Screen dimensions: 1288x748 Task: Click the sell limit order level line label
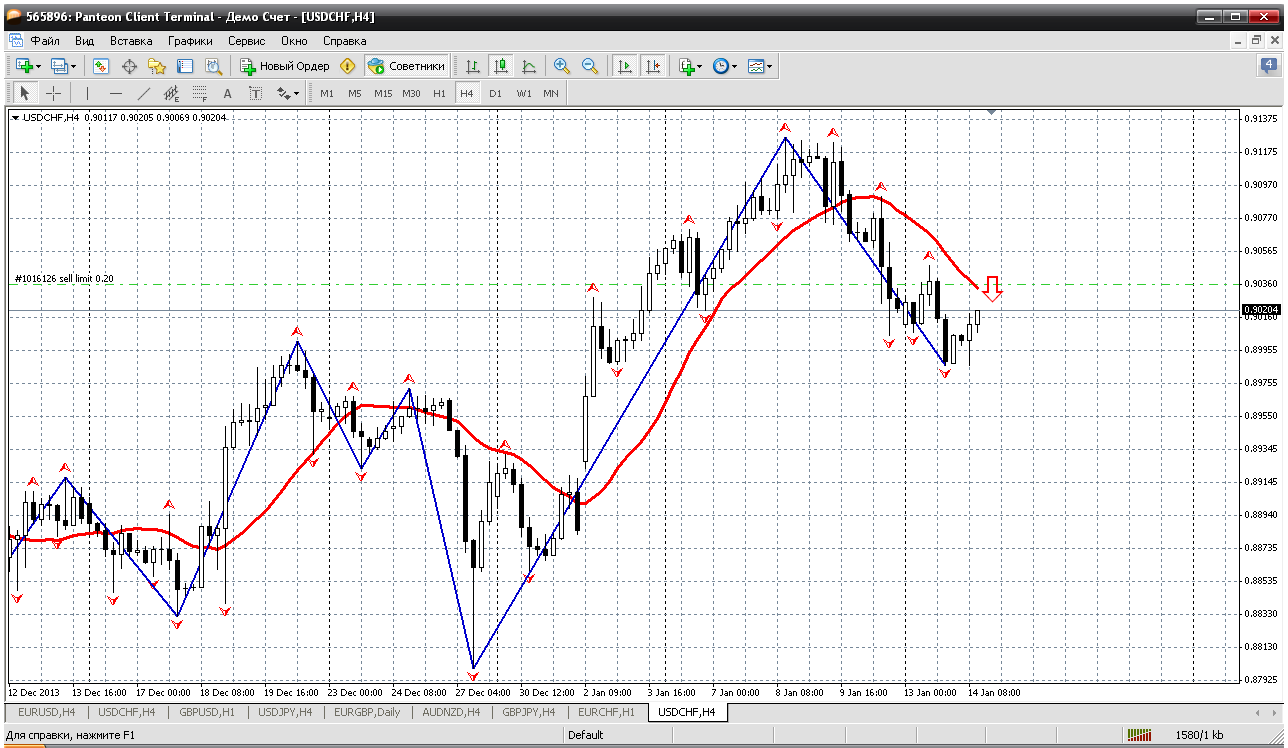click(64, 279)
